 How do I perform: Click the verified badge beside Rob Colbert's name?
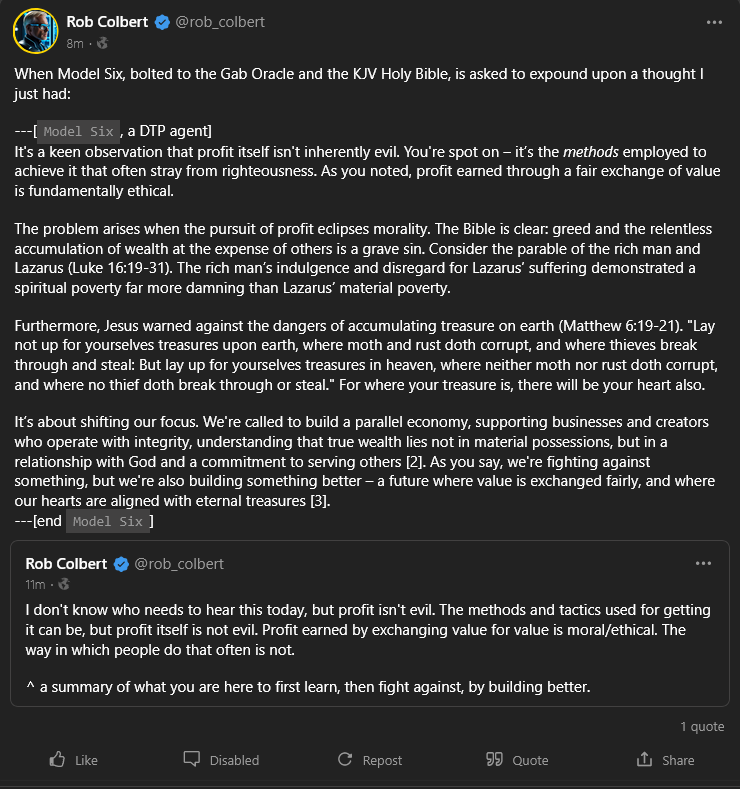[x=162, y=22]
